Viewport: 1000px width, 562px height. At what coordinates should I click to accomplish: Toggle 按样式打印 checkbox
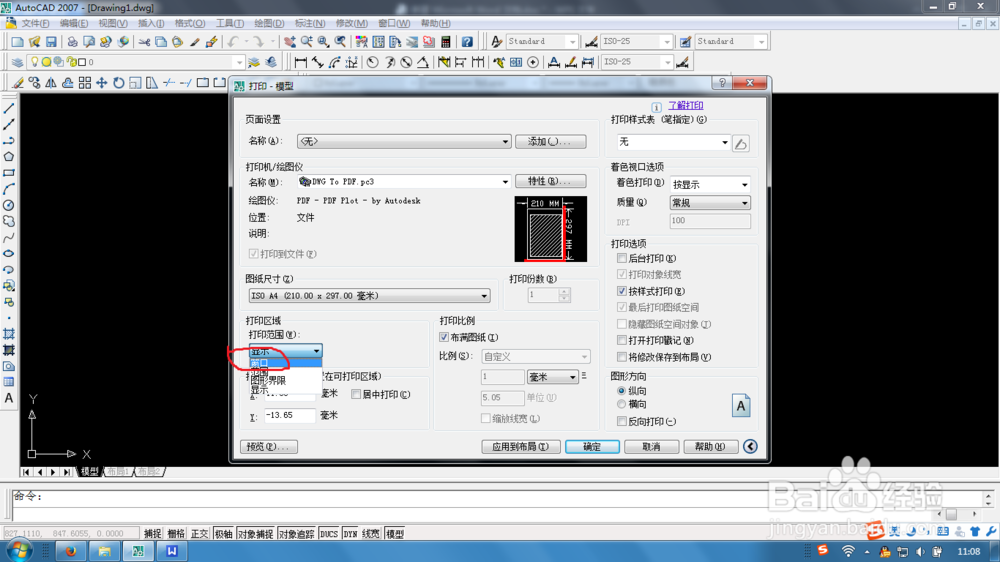coord(622,291)
